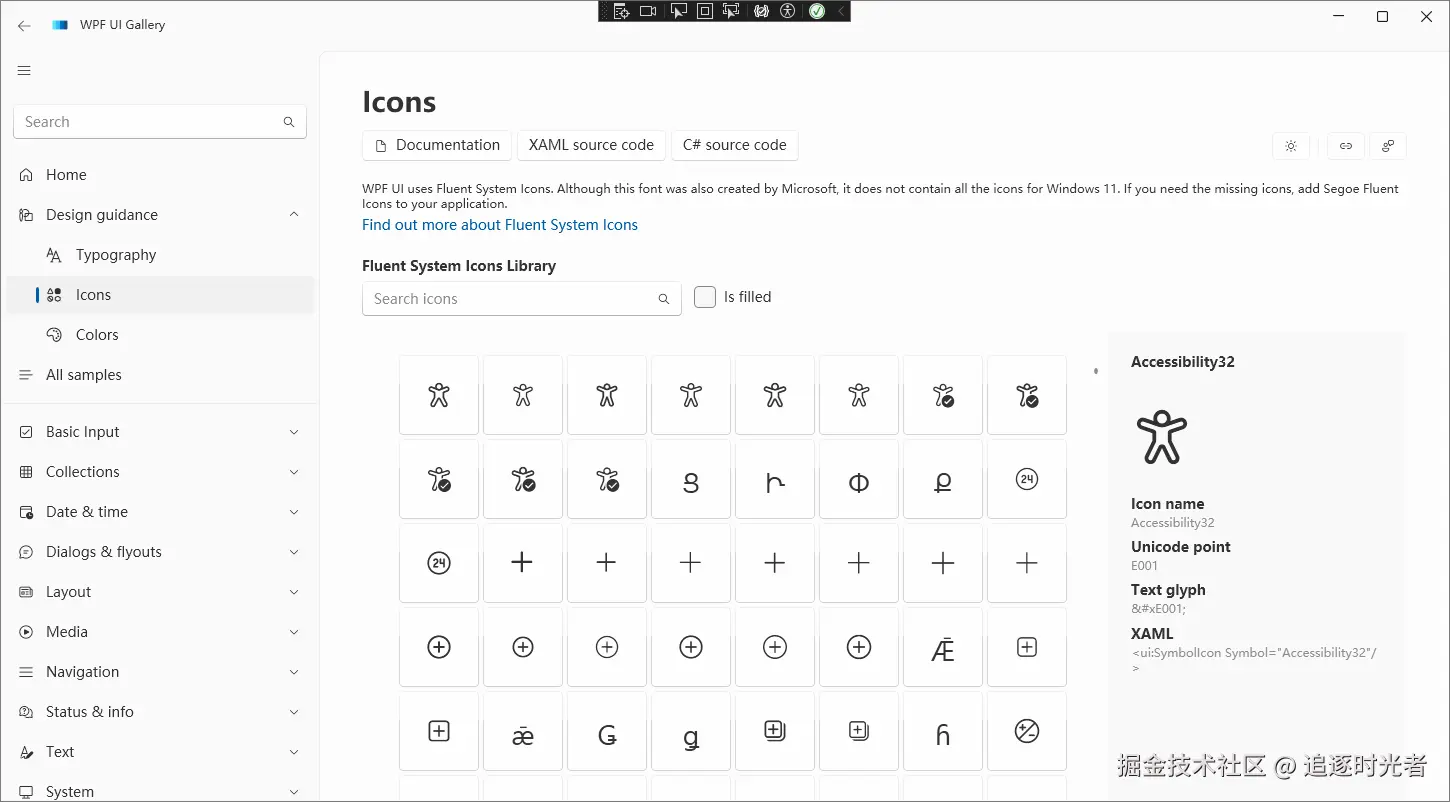Pick the circled 24 icon beside bold plus

tap(439, 563)
